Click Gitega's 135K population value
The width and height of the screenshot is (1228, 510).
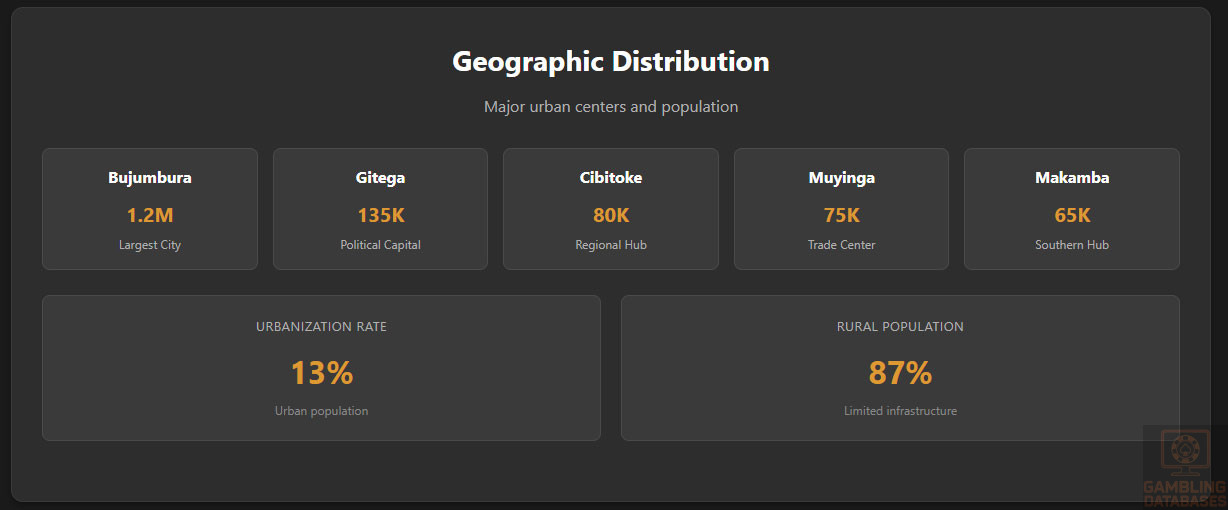pos(380,215)
